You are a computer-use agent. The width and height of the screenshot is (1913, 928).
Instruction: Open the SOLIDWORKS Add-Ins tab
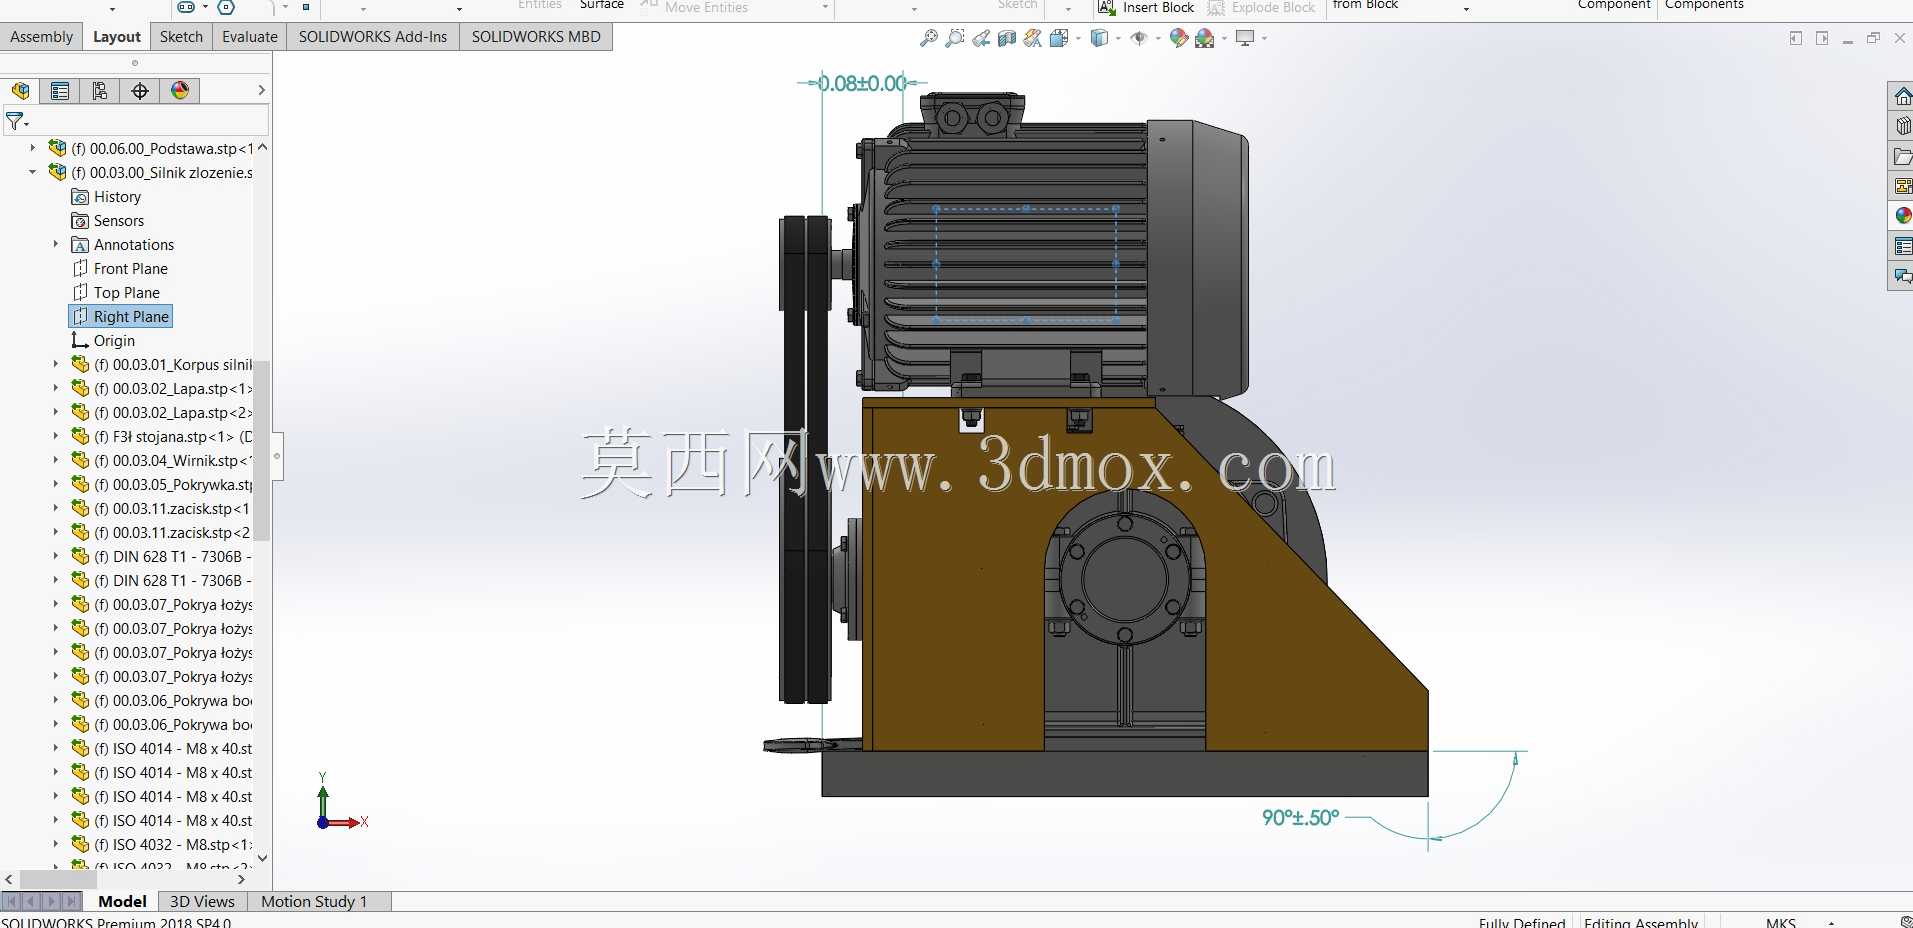[x=373, y=37]
